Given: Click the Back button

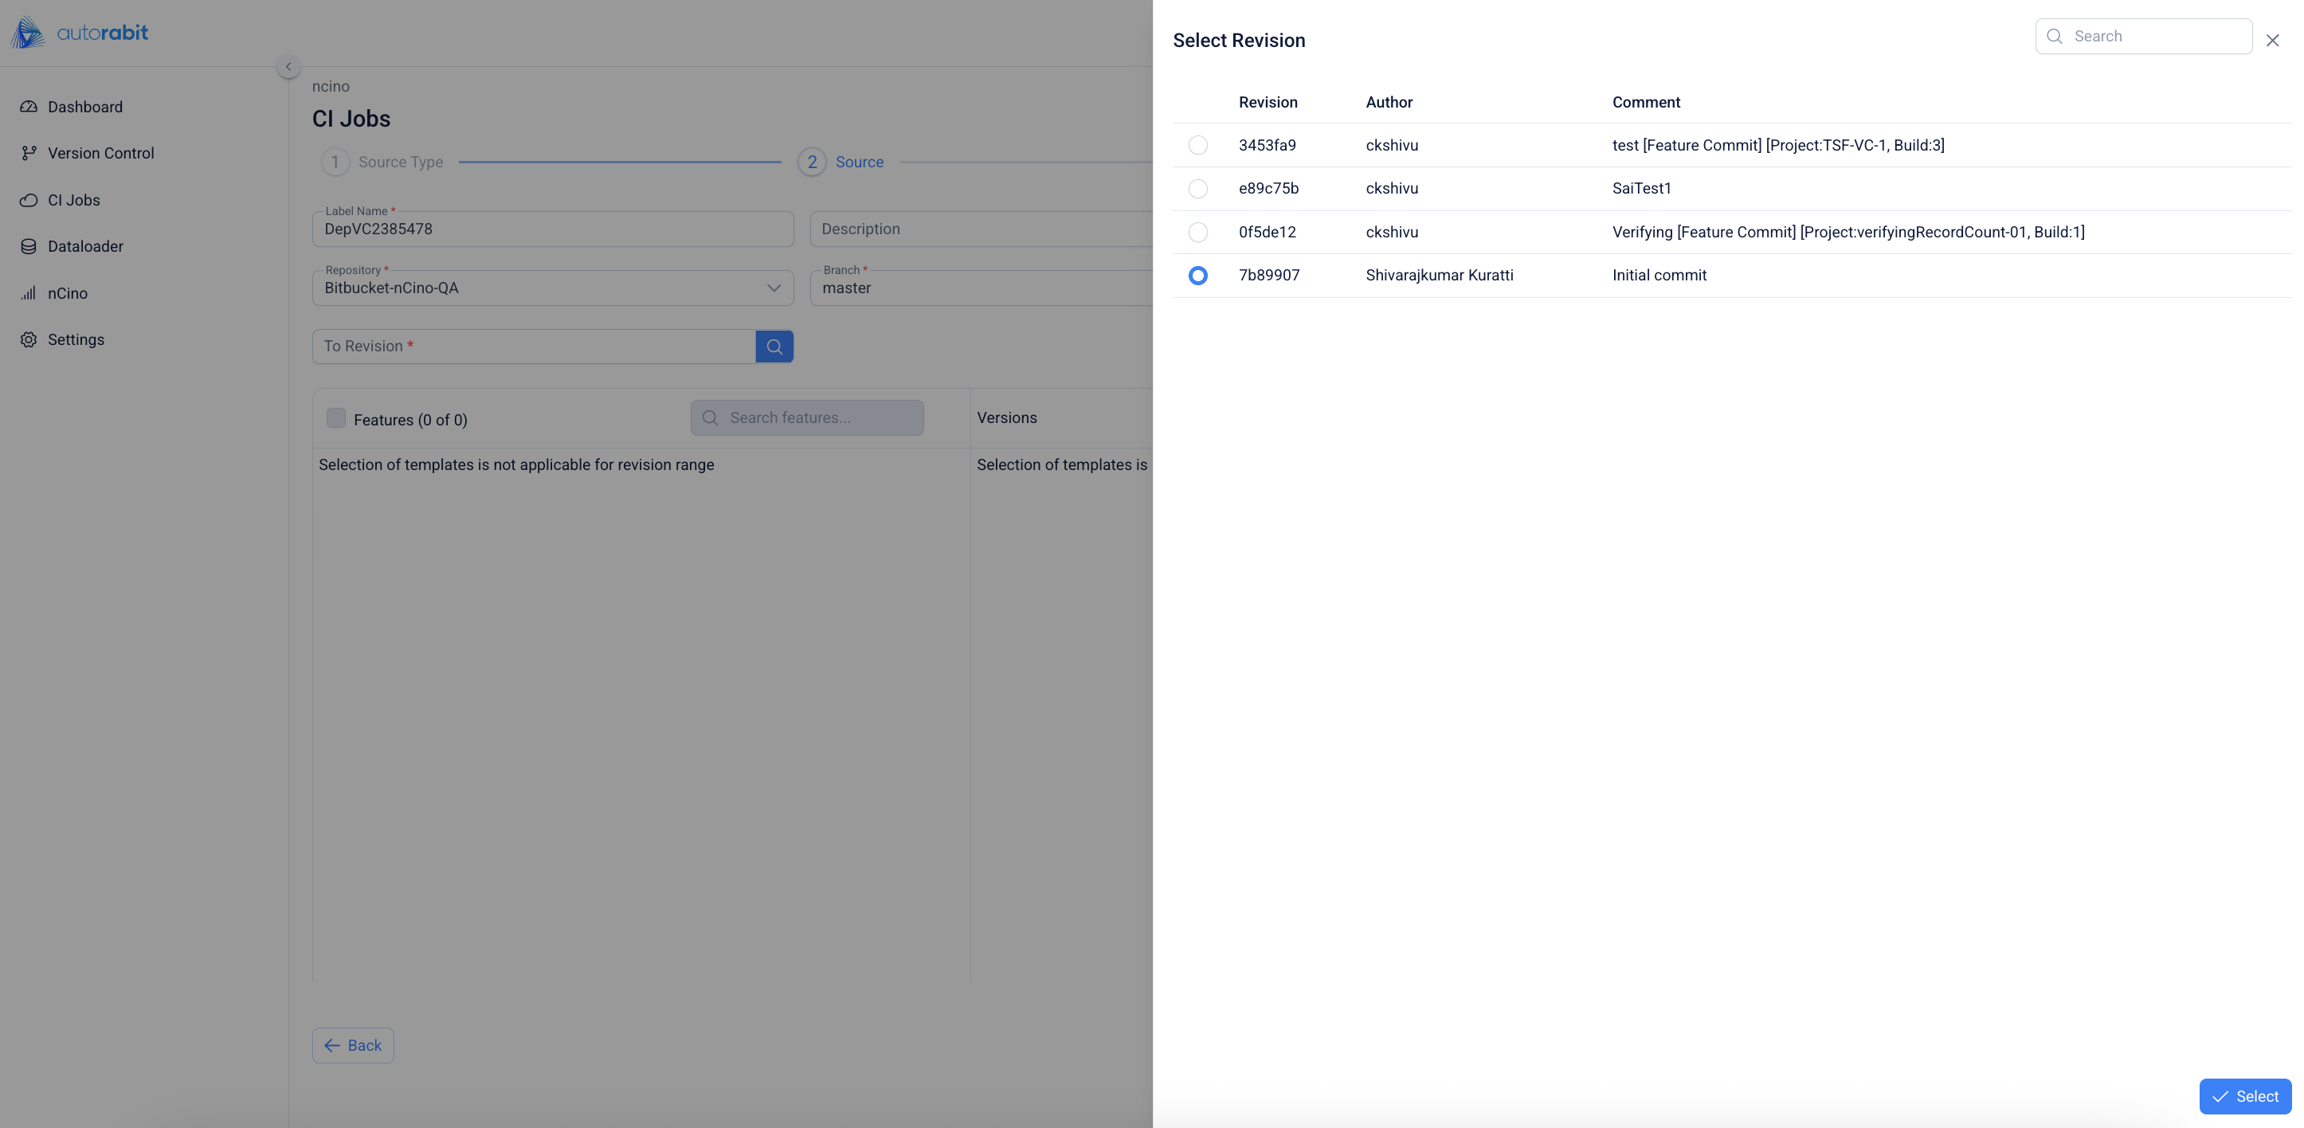Looking at the screenshot, I should coord(353,1045).
